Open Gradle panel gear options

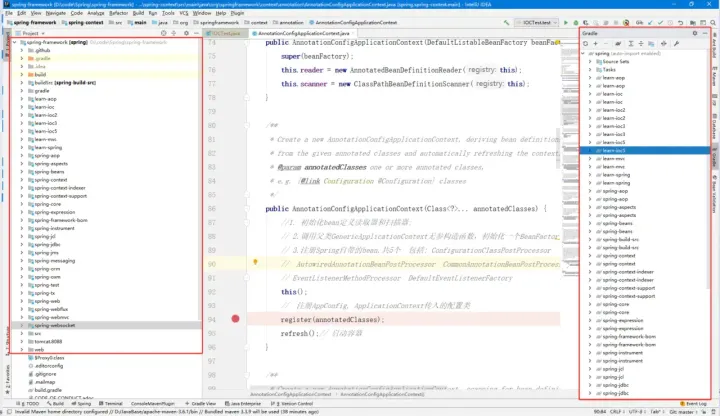[x=695, y=33]
